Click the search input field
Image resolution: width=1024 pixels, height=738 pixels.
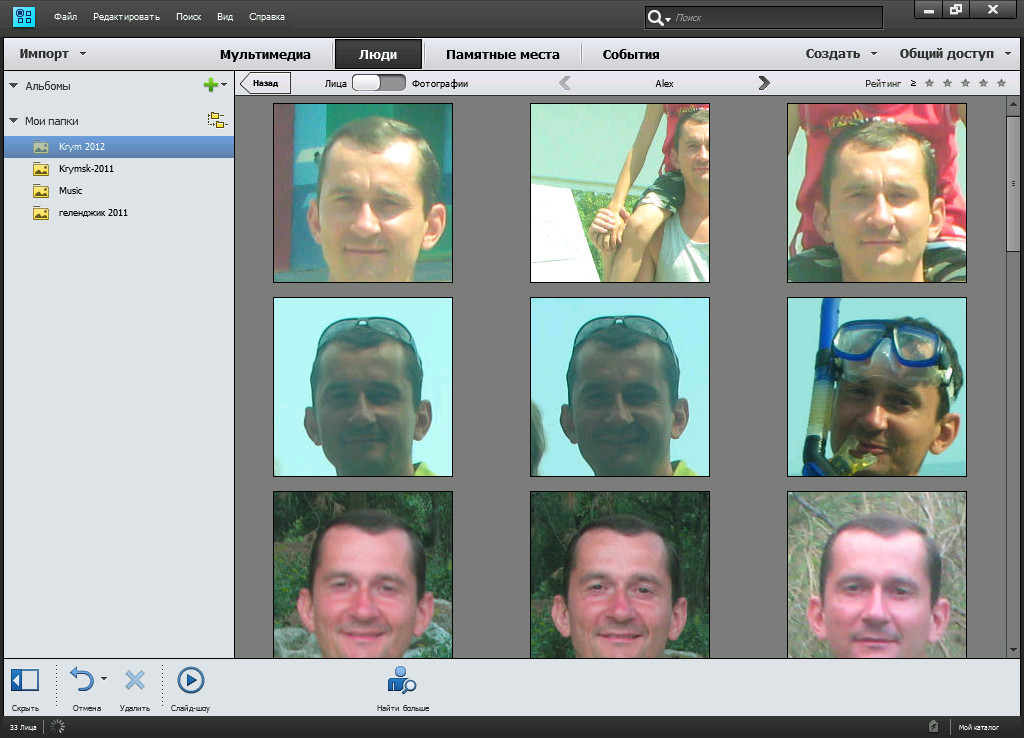coord(775,18)
